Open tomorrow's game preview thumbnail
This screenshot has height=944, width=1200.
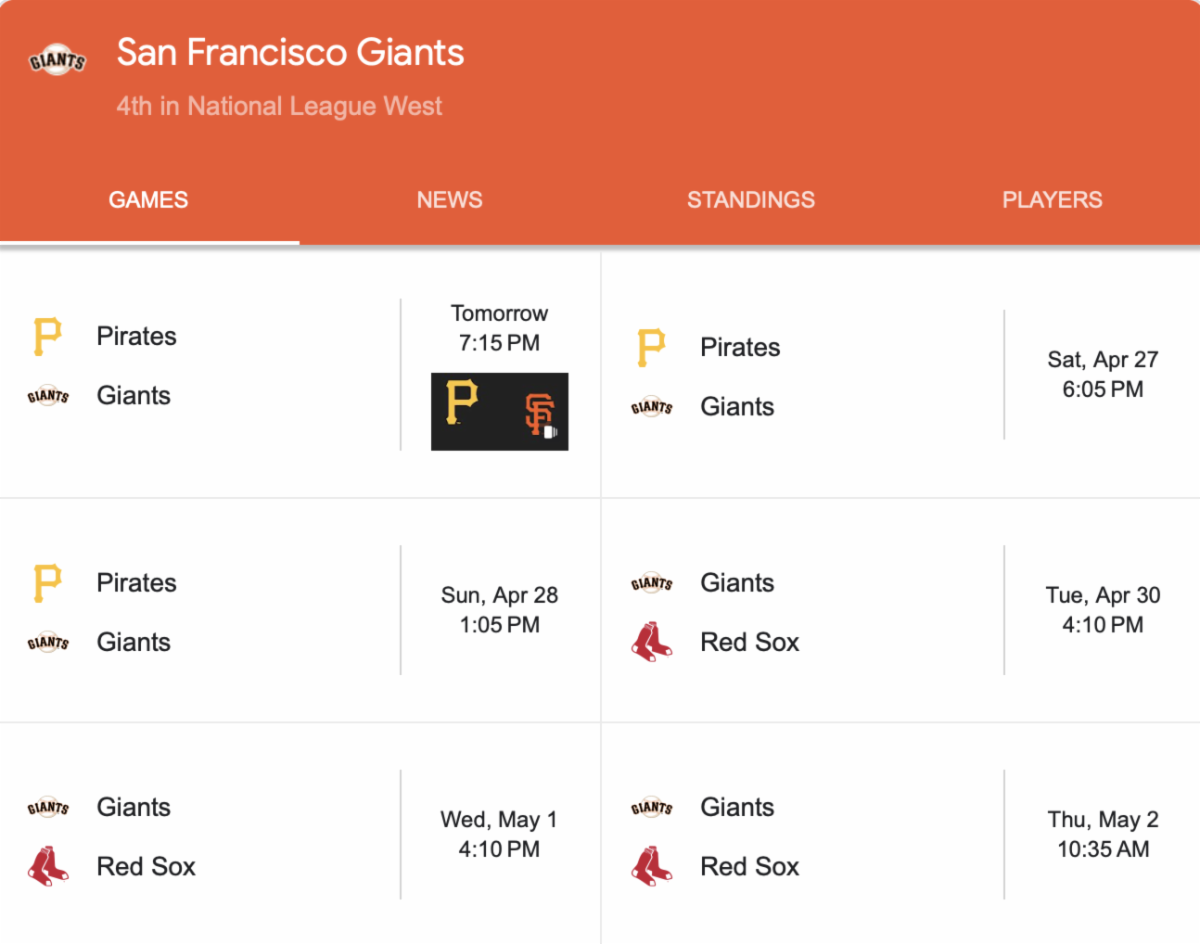pyautogui.click(x=499, y=411)
